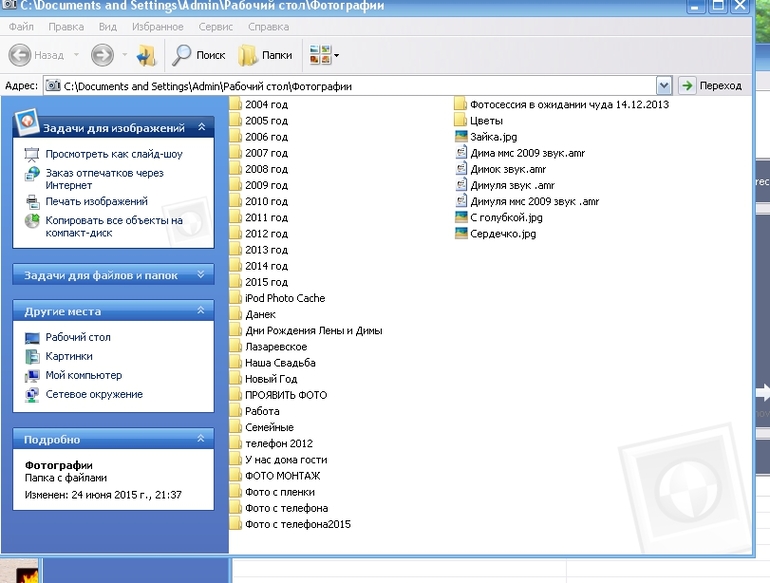Select the Зайка.jpg image file
The image size is (770, 583).
click(492, 136)
